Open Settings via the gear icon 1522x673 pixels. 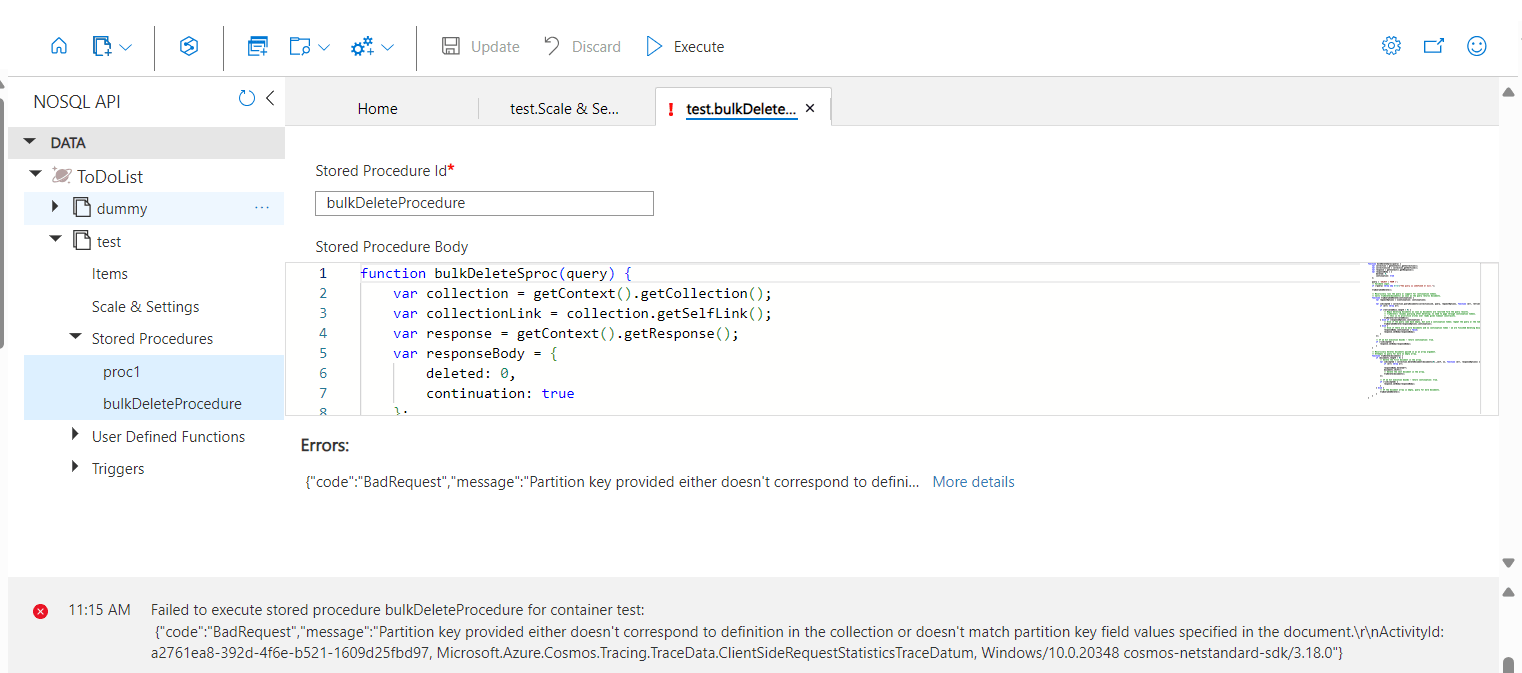click(x=1391, y=45)
